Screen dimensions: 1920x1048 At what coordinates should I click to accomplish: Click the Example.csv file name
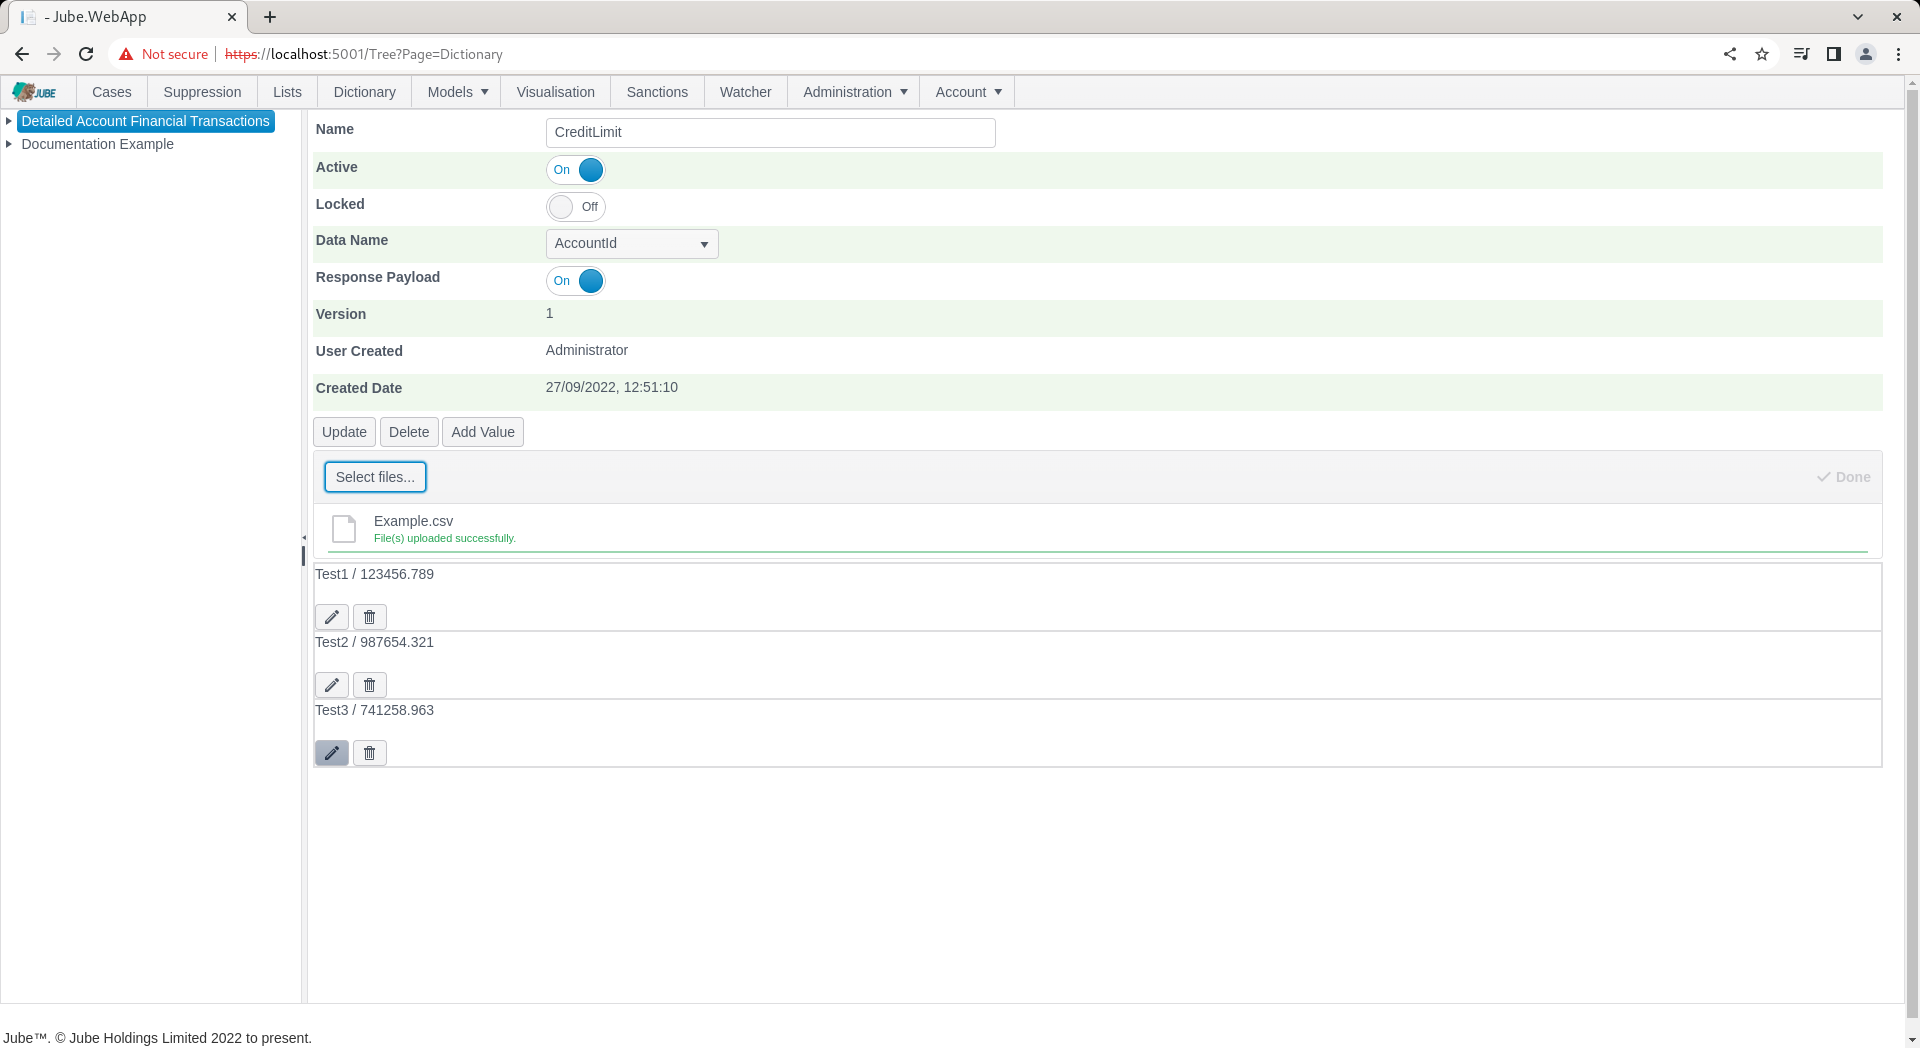click(414, 521)
